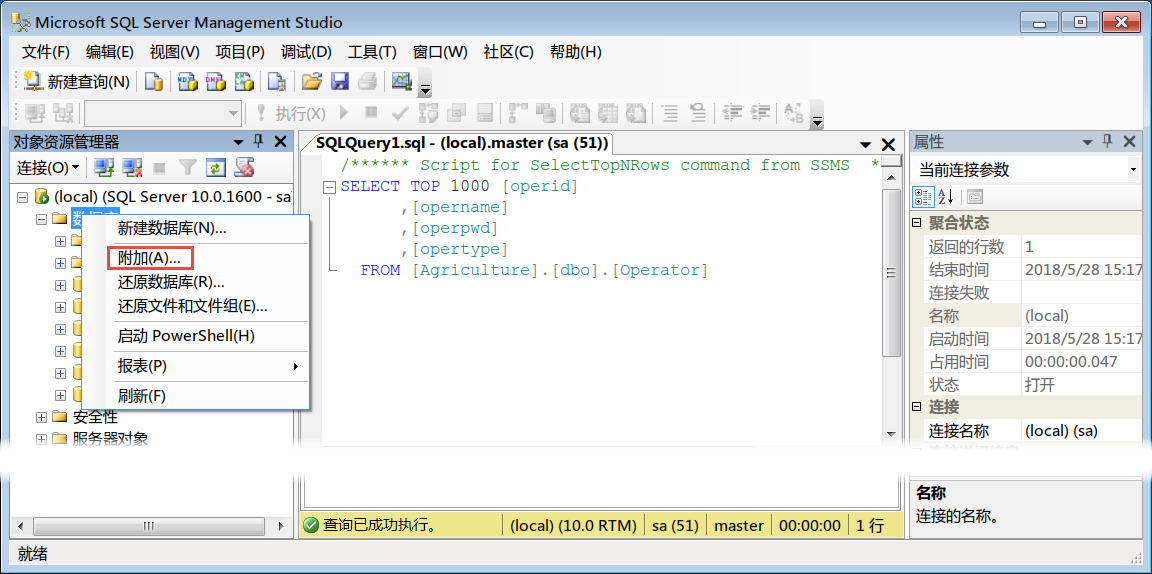This screenshot has height=574, width=1152.
Task: Collapse the (local) SQL Server node
Action: 22,197
